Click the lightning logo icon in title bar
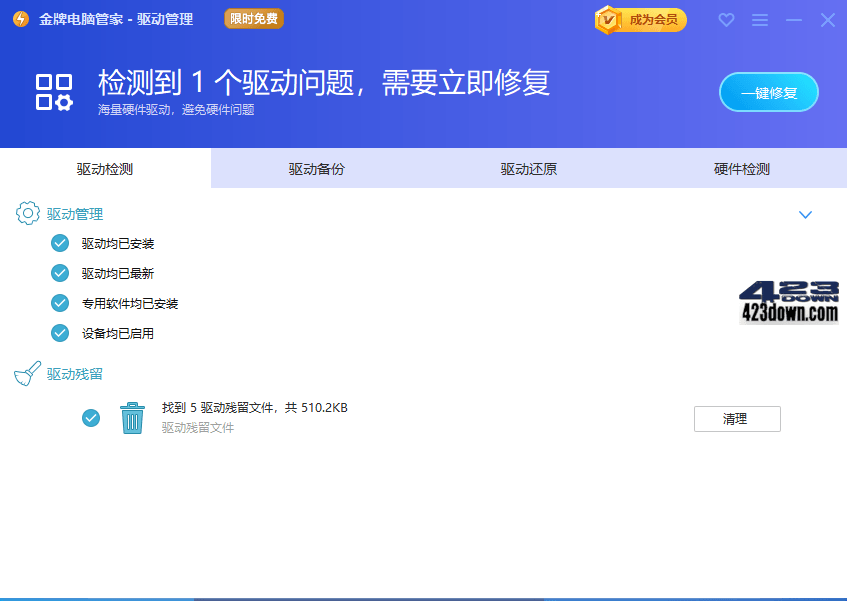The height and width of the screenshot is (601, 847). pyautogui.click(x=19, y=19)
